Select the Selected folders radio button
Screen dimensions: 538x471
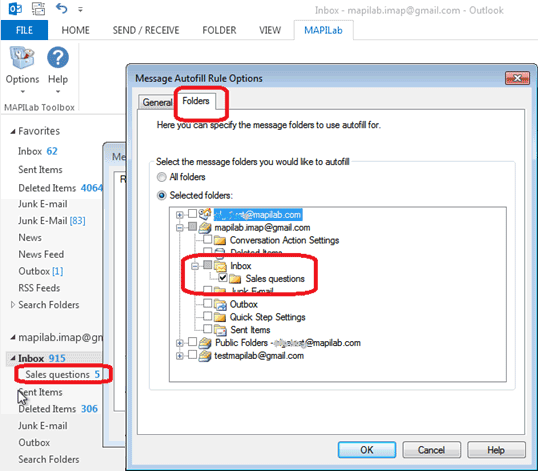161,196
